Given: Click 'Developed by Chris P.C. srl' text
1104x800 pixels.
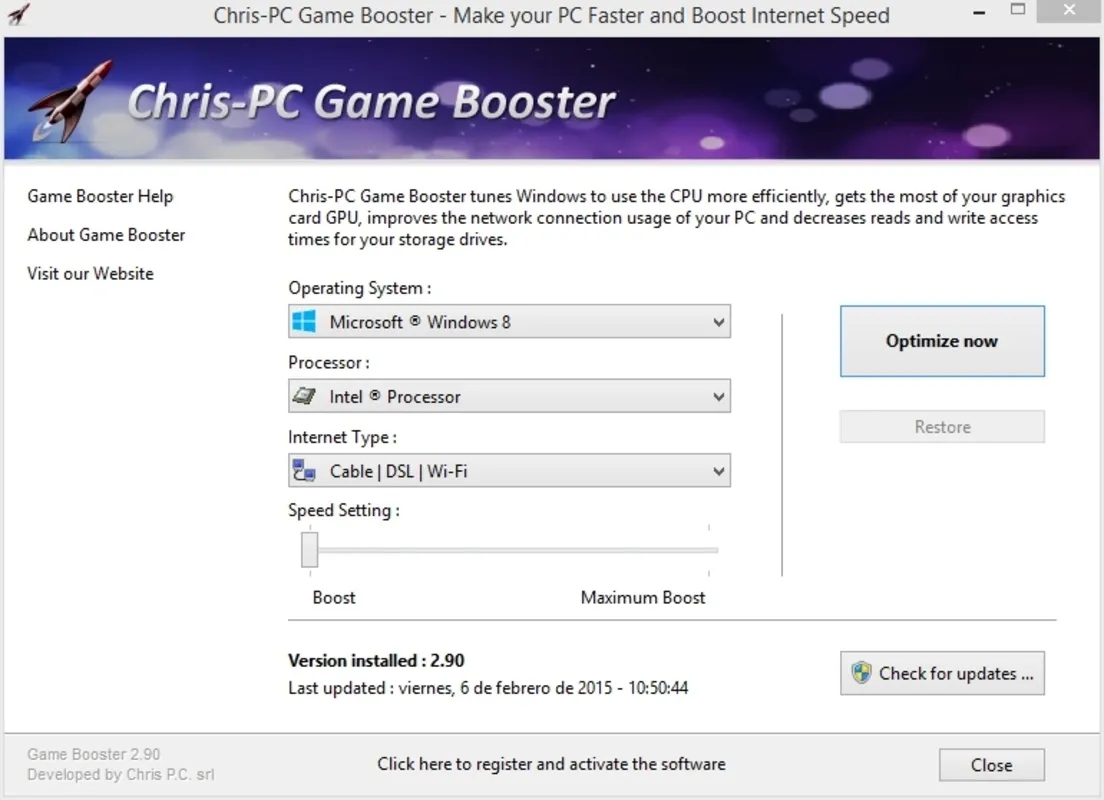Looking at the screenshot, I should coord(120,775).
